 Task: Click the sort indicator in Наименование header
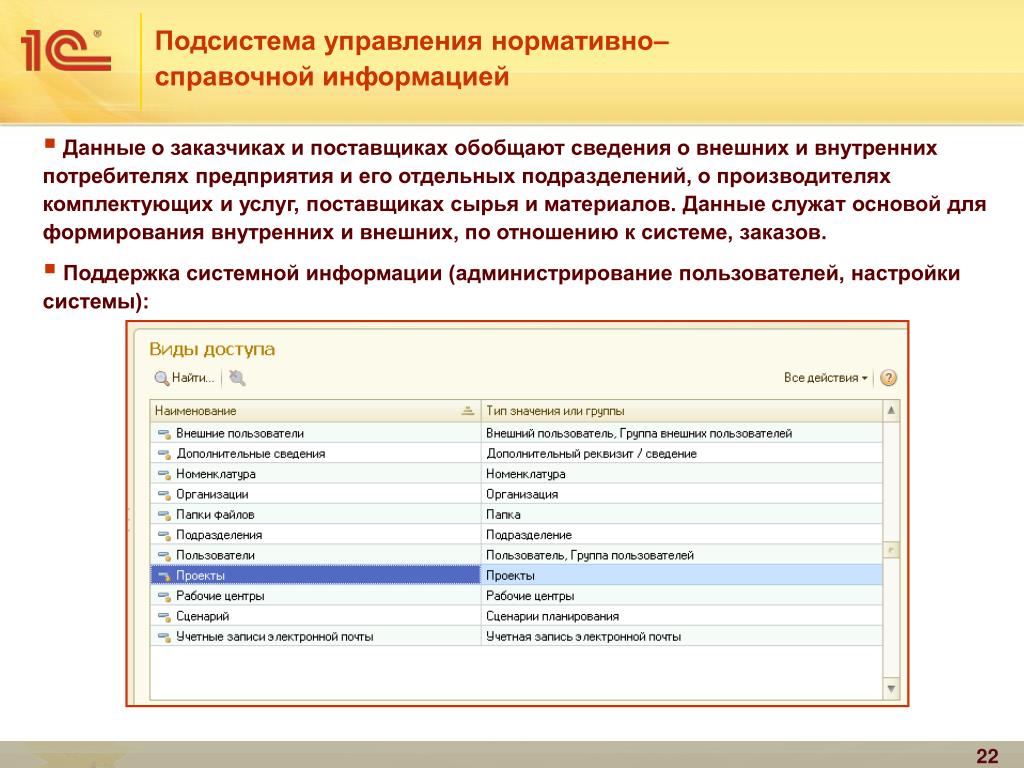468,411
